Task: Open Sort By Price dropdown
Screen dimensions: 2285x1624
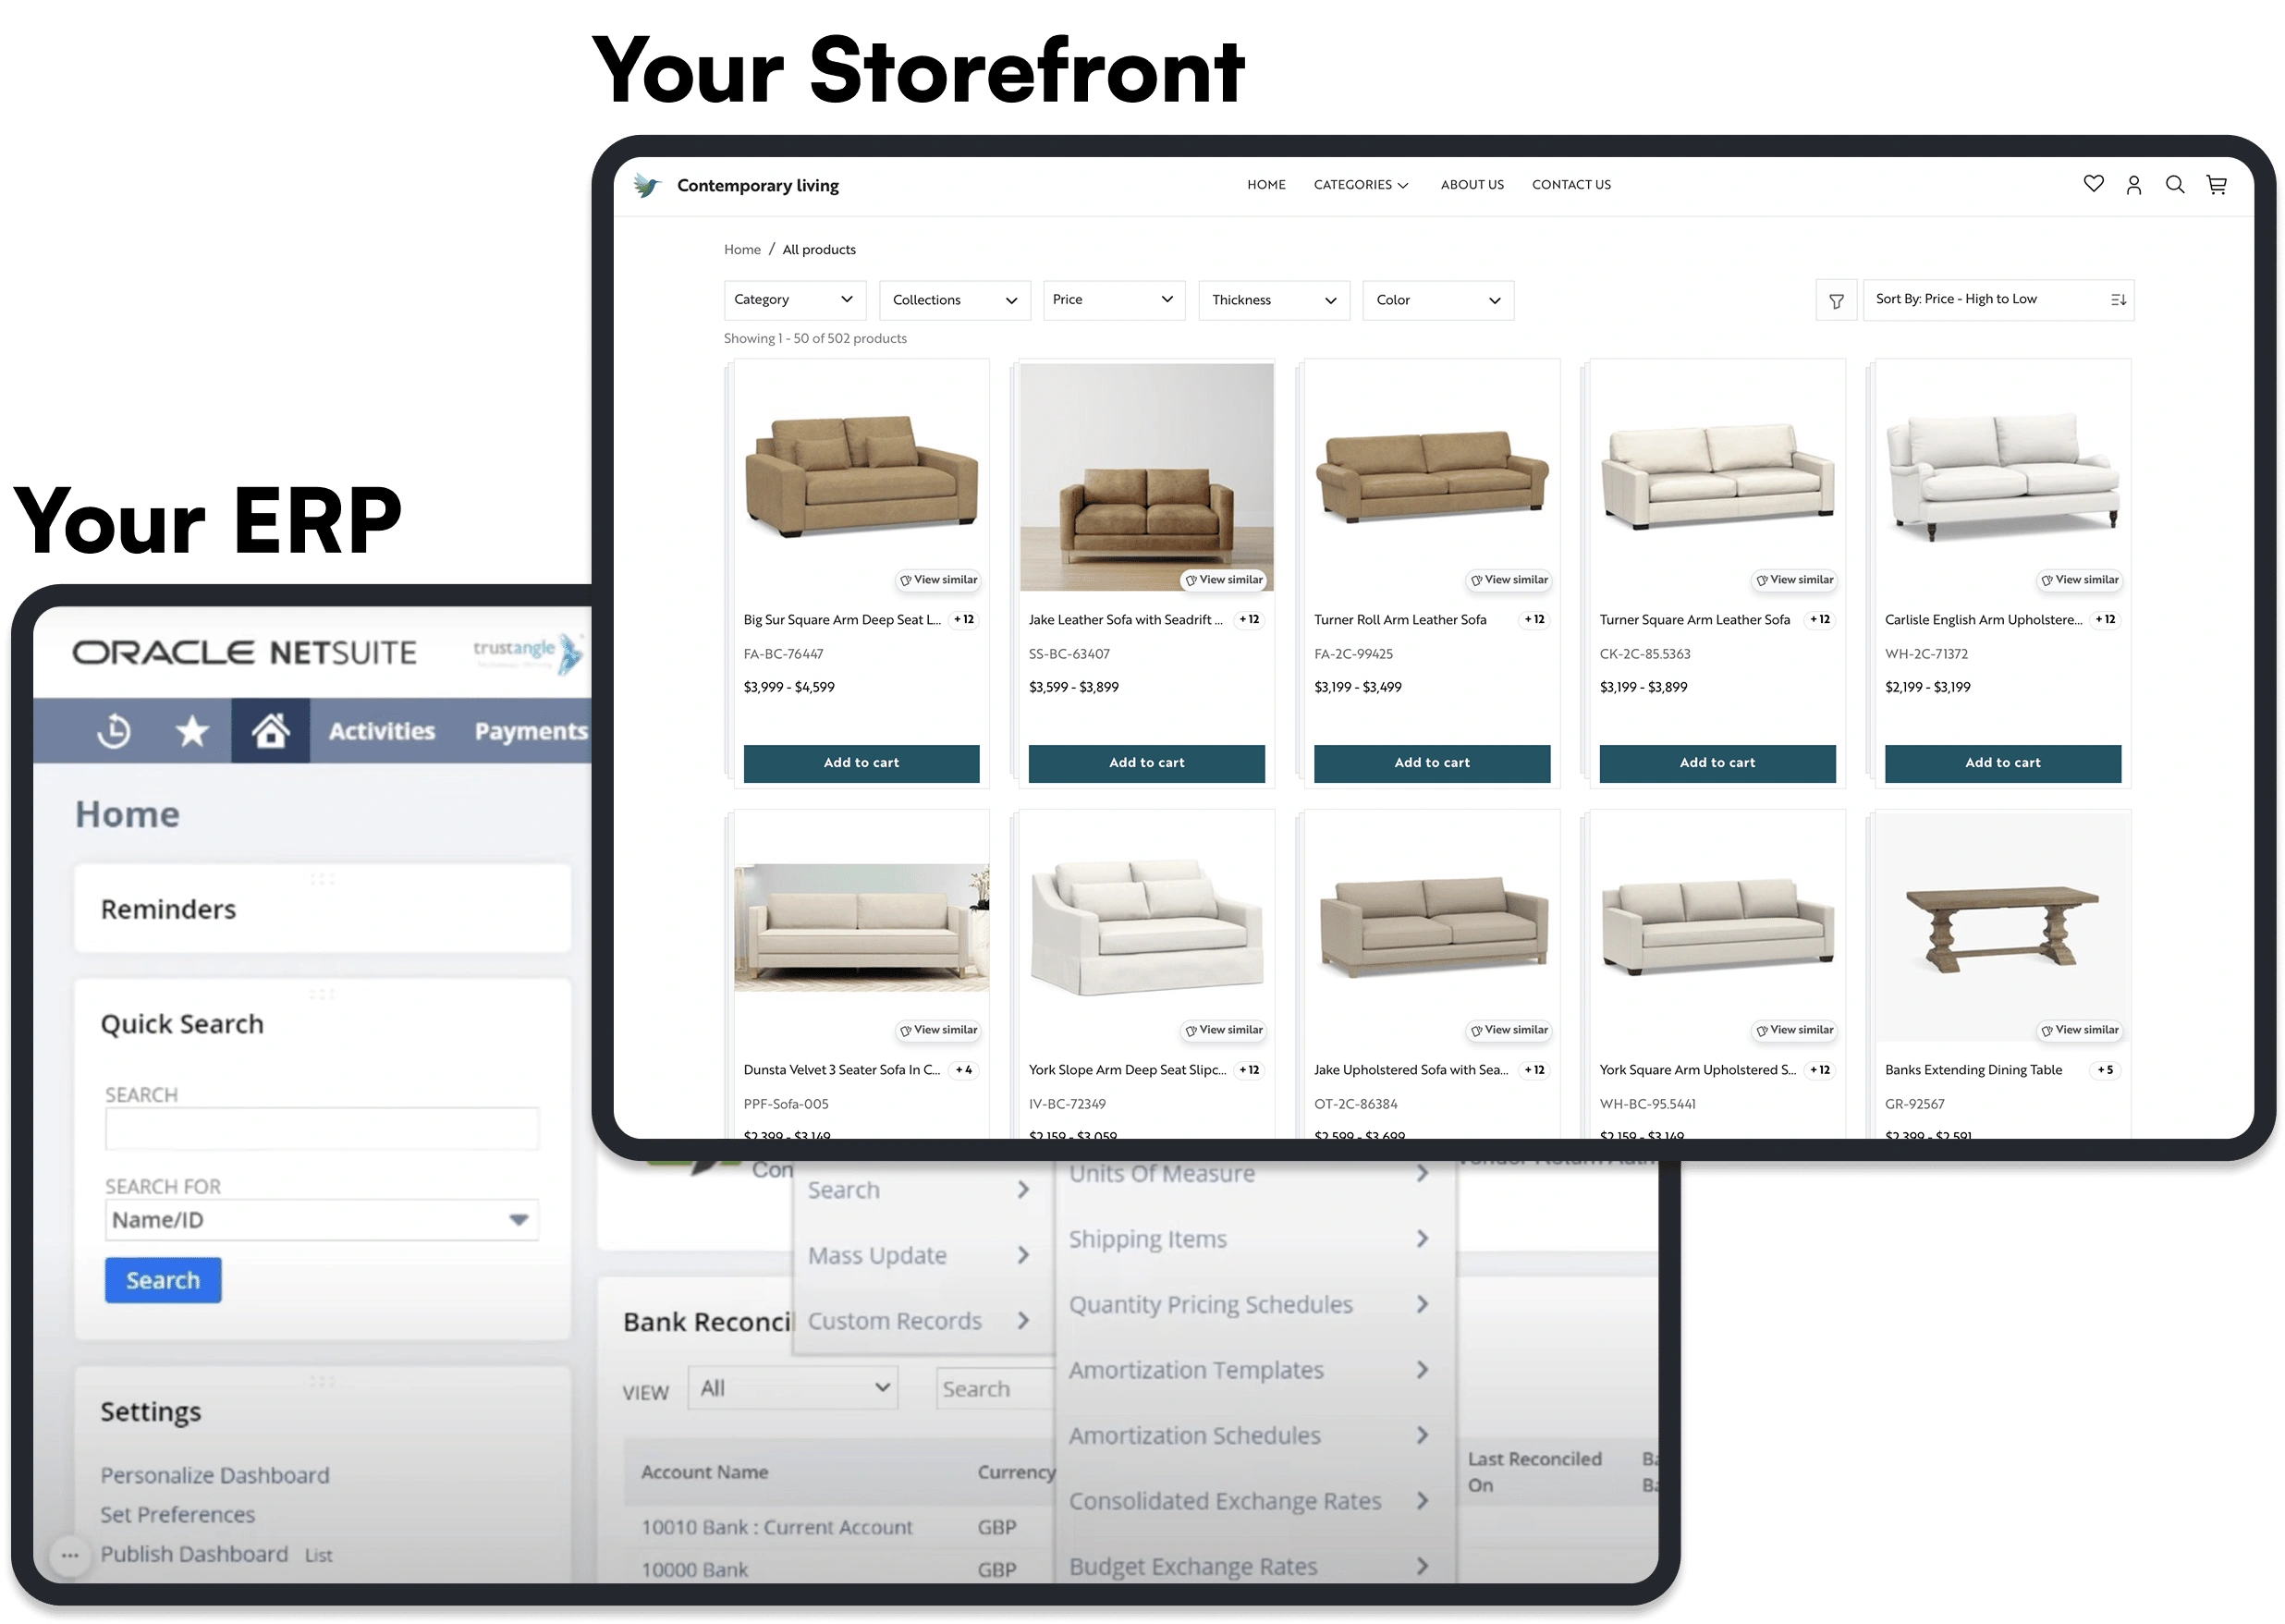Action: click(x=1998, y=300)
